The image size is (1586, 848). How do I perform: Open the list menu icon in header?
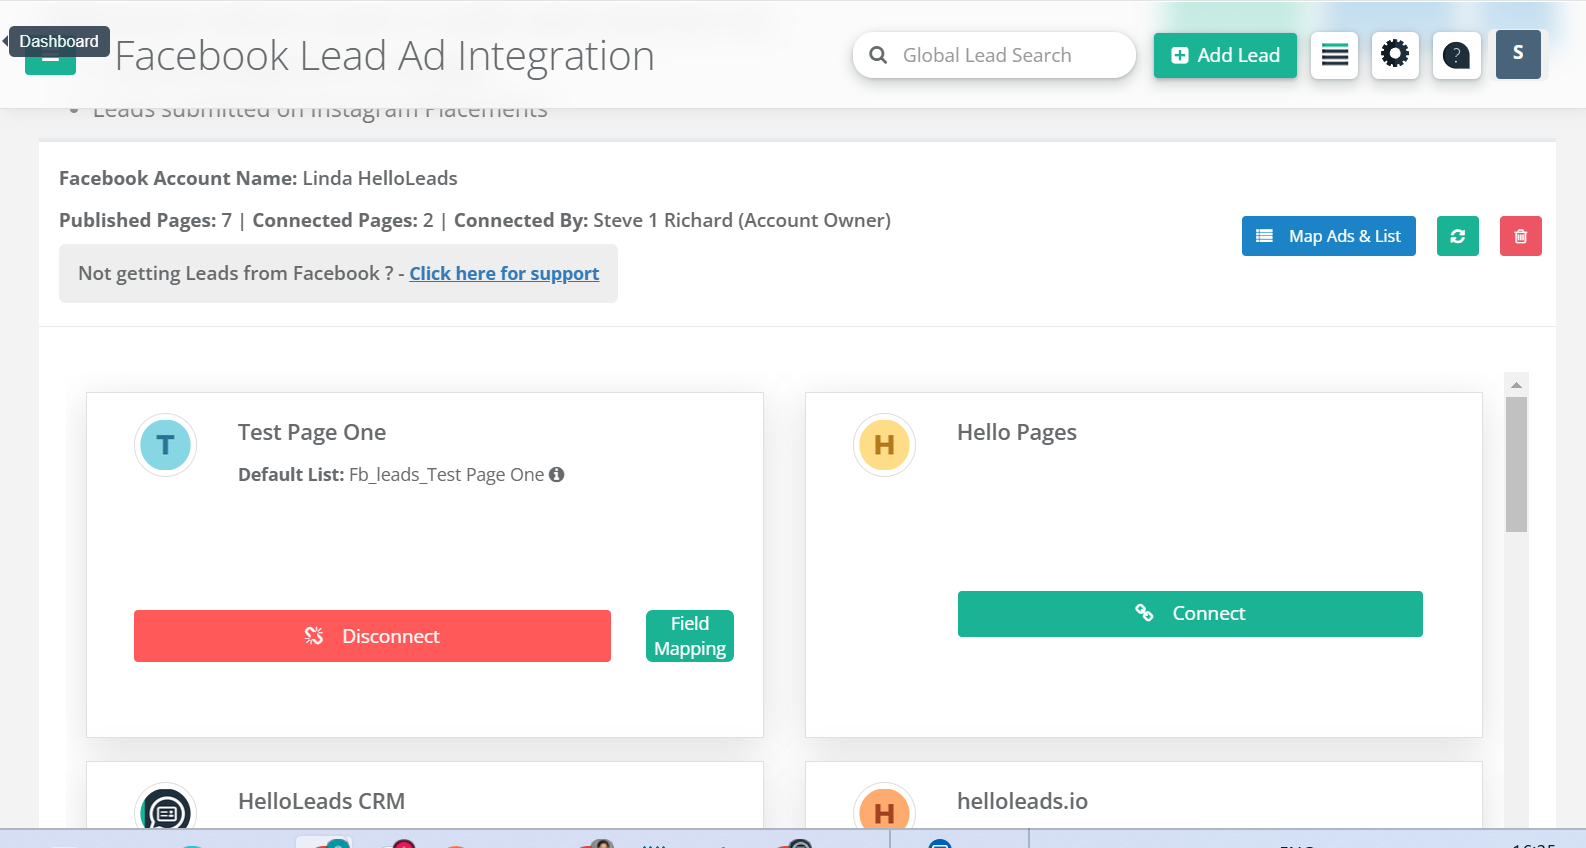coord(1334,55)
